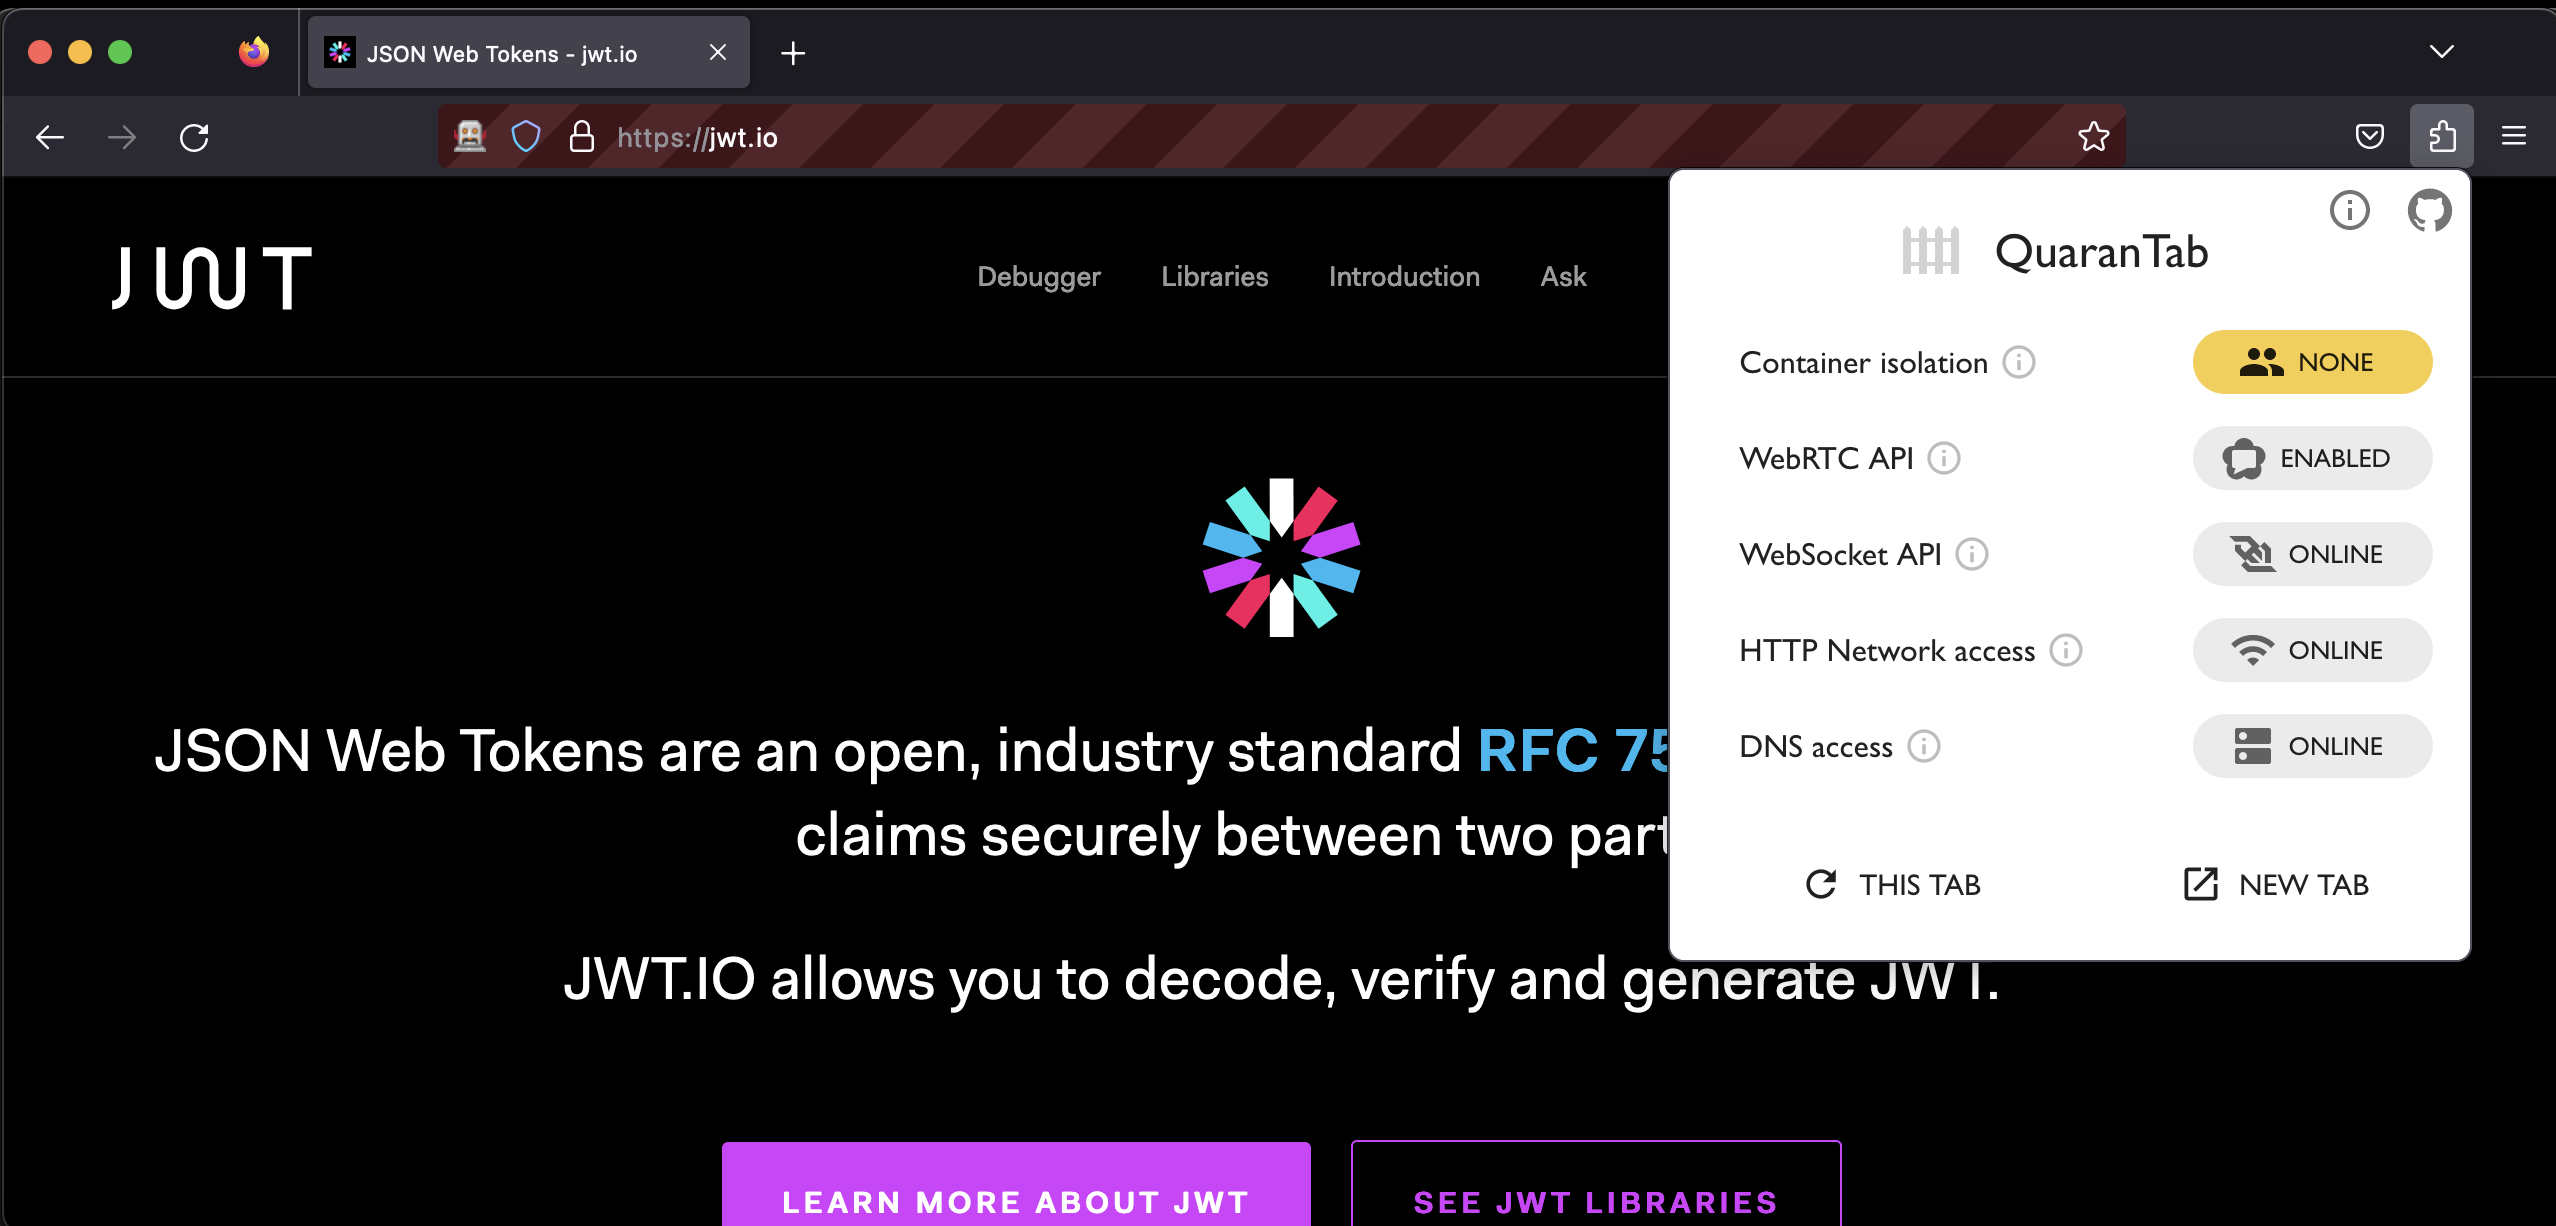Click info icon next to WebRTC API
Image resolution: width=2556 pixels, height=1226 pixels.
1943,458
